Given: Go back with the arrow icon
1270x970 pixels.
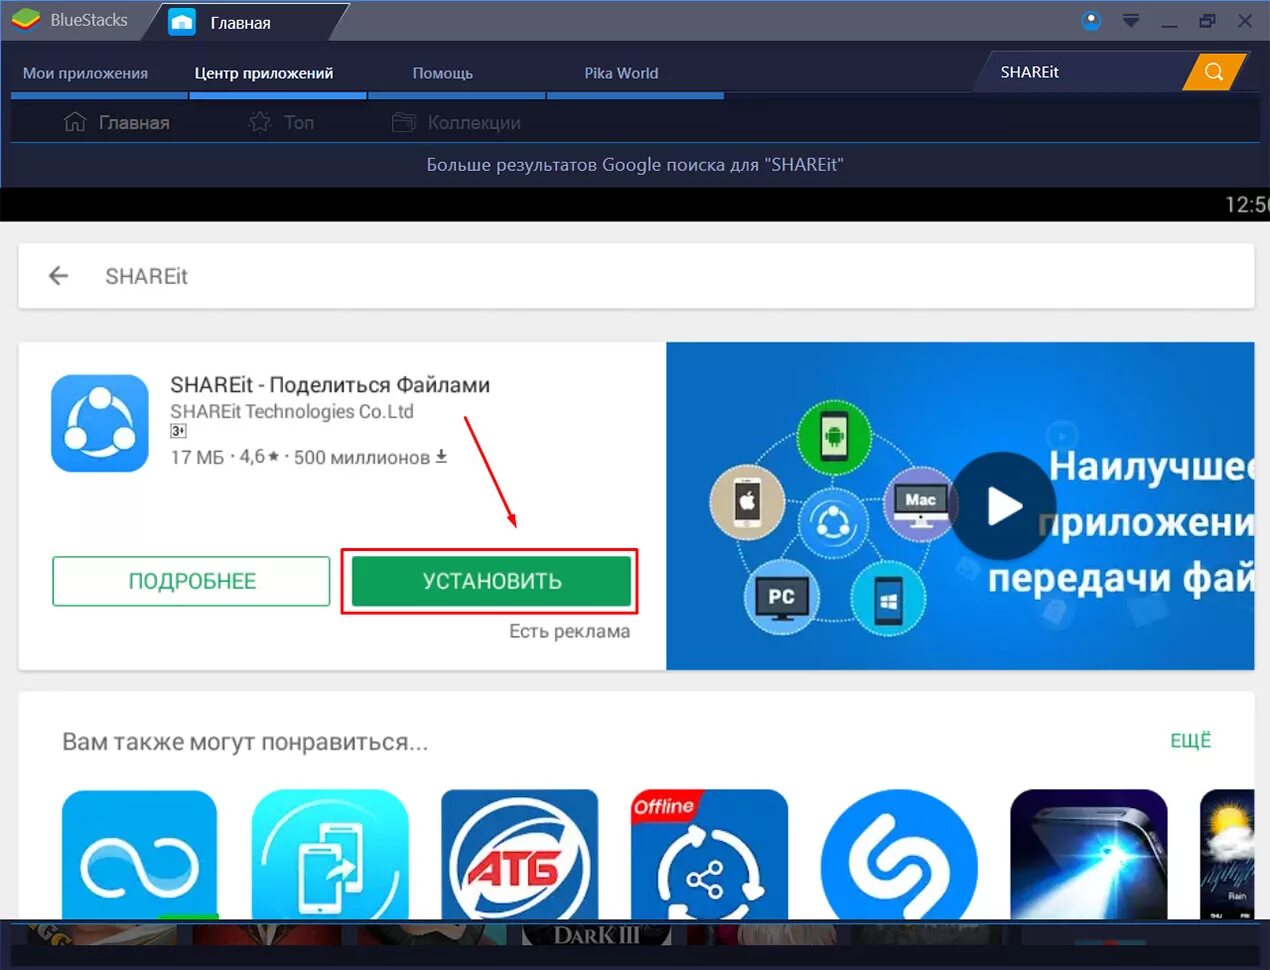Looking at the screenshot, I should point(59,276).
